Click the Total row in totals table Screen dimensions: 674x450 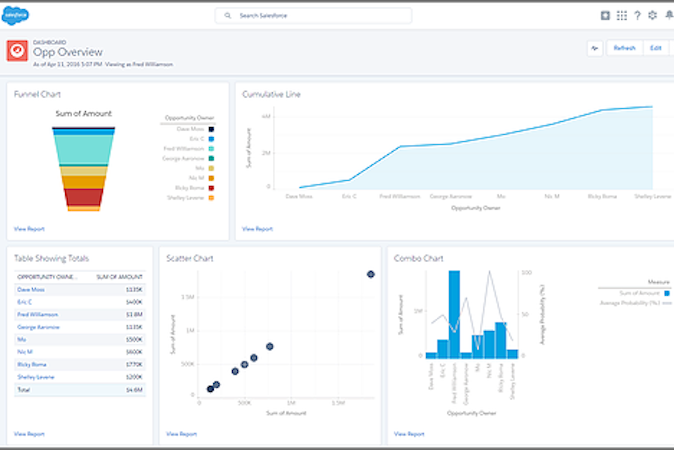pyautogui.click(x=80, y=390)
